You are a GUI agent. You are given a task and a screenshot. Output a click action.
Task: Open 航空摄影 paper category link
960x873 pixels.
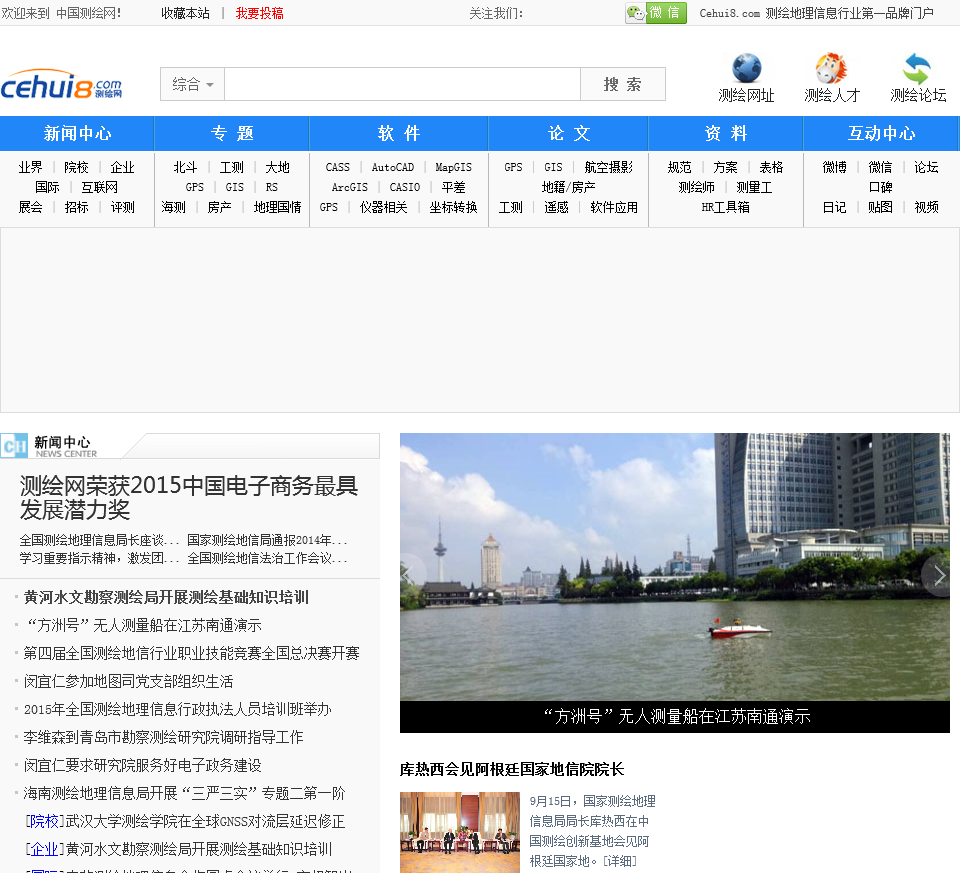[x=609, y=167]
